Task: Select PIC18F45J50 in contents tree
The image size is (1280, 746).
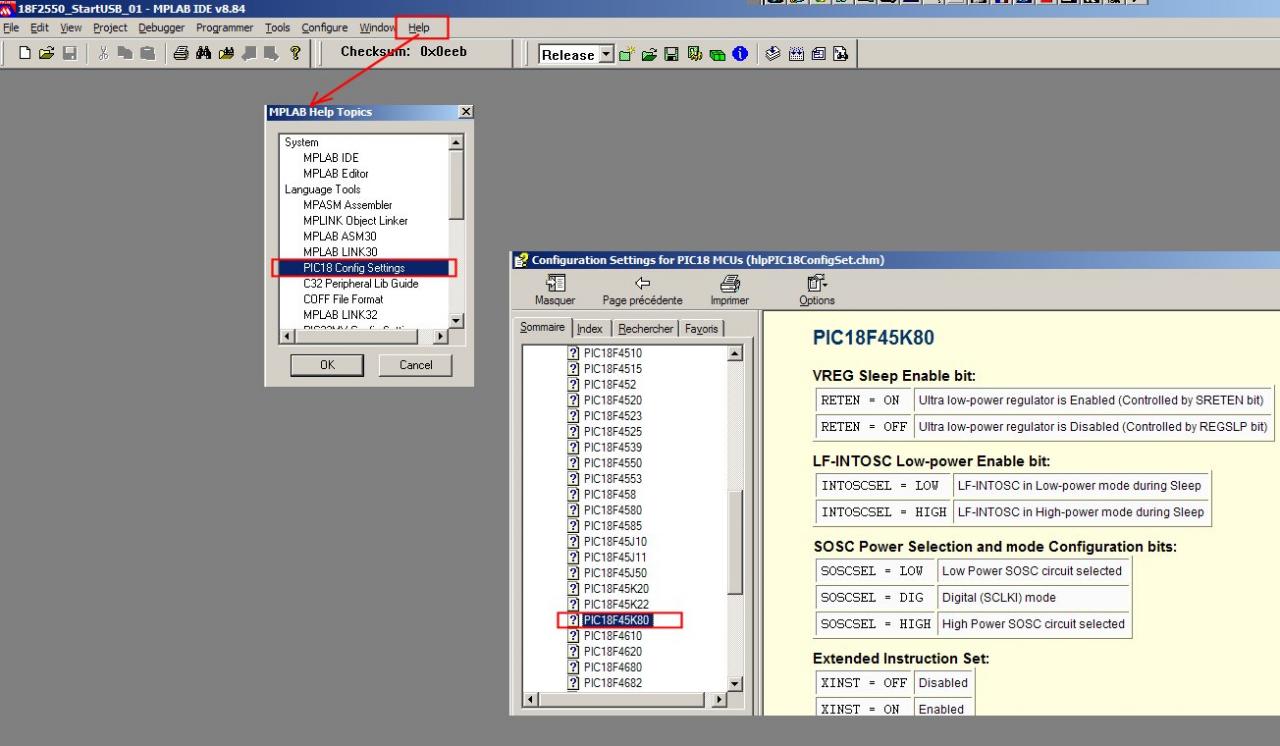Action: point(615,573)
